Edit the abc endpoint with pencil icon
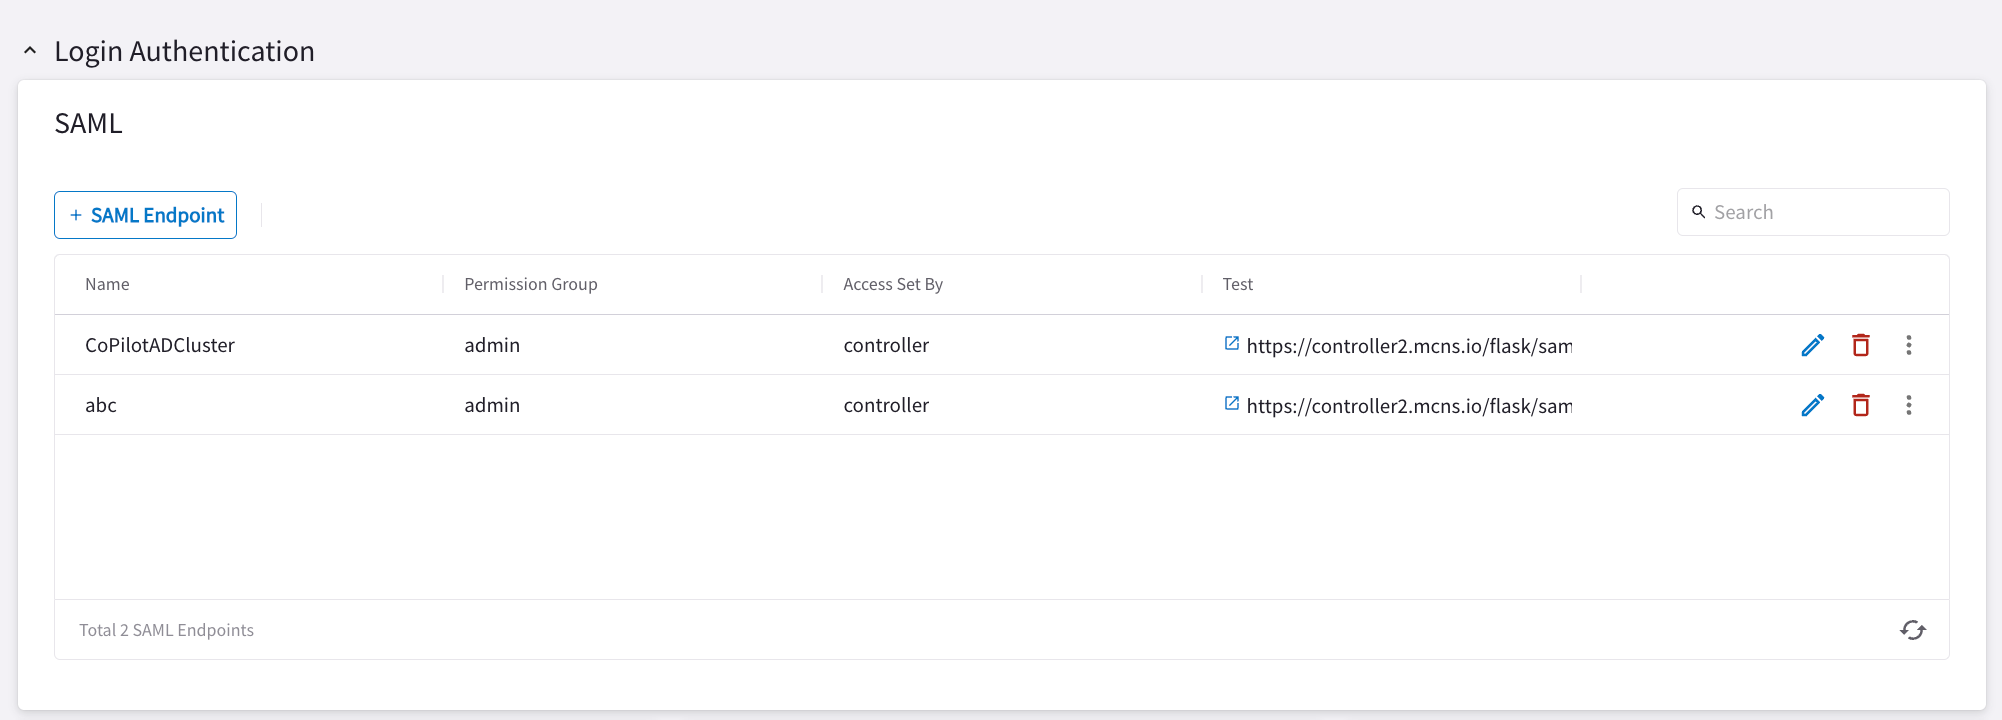 pos(1812,405)
